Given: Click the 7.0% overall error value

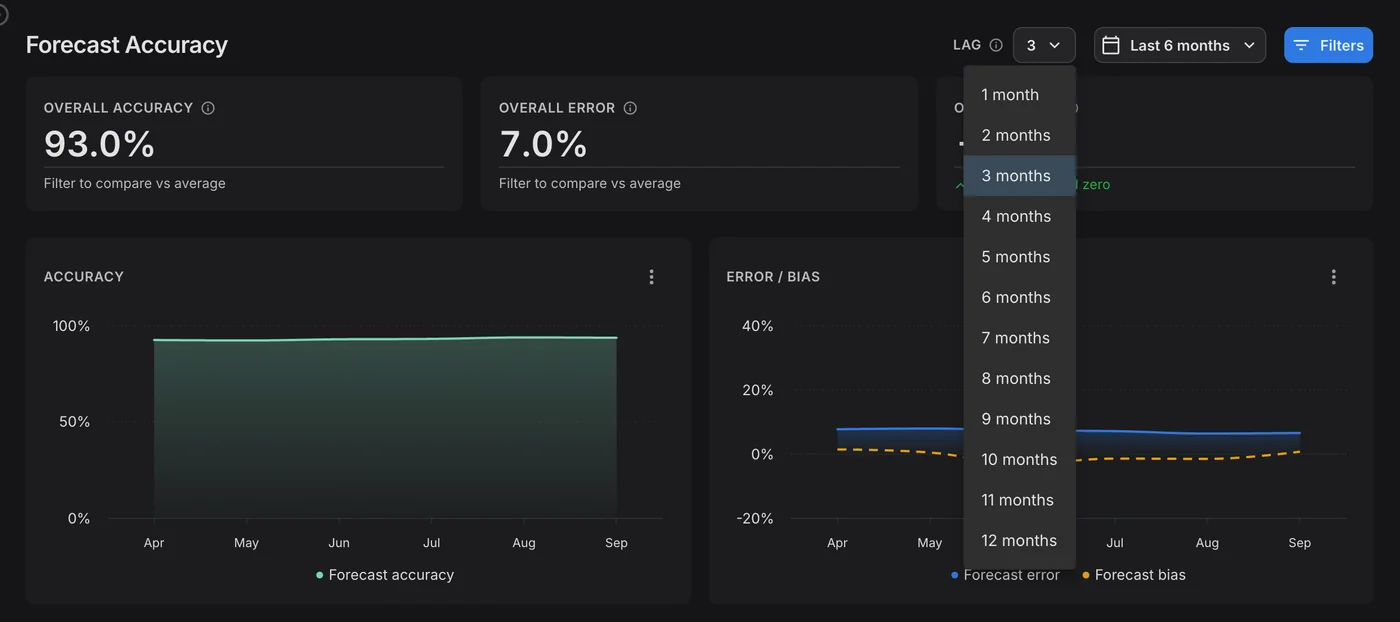Looking at the screenshot, I should [543, 144].
